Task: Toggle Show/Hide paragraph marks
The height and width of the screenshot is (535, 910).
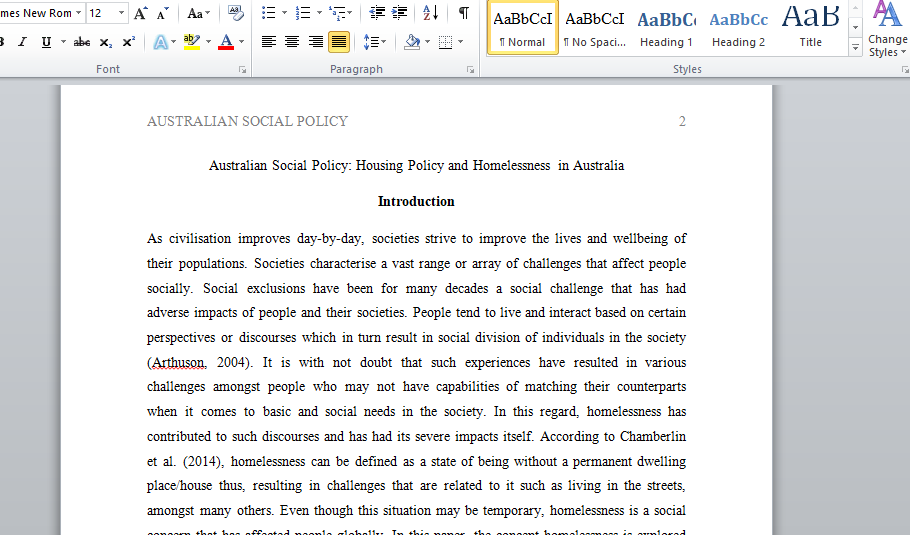Action: (464, 13)
